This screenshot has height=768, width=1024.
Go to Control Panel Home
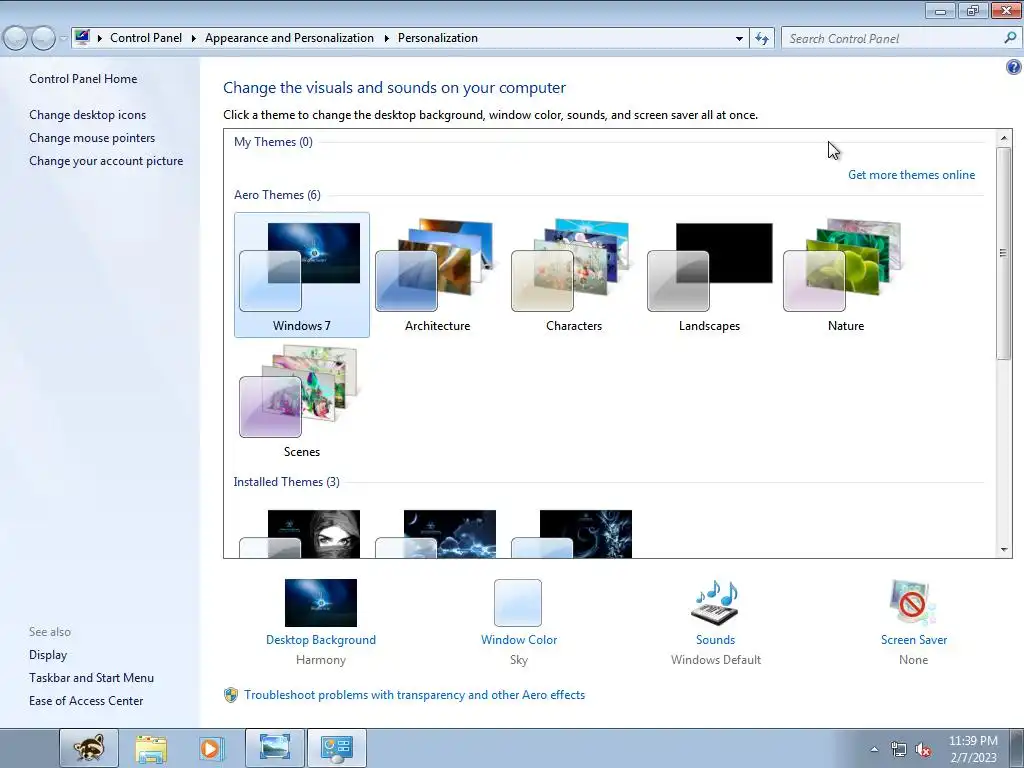83,79
